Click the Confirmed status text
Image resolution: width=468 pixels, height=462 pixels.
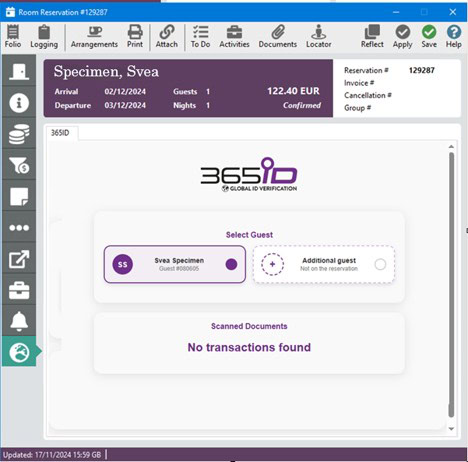click(x=302, y=105)
